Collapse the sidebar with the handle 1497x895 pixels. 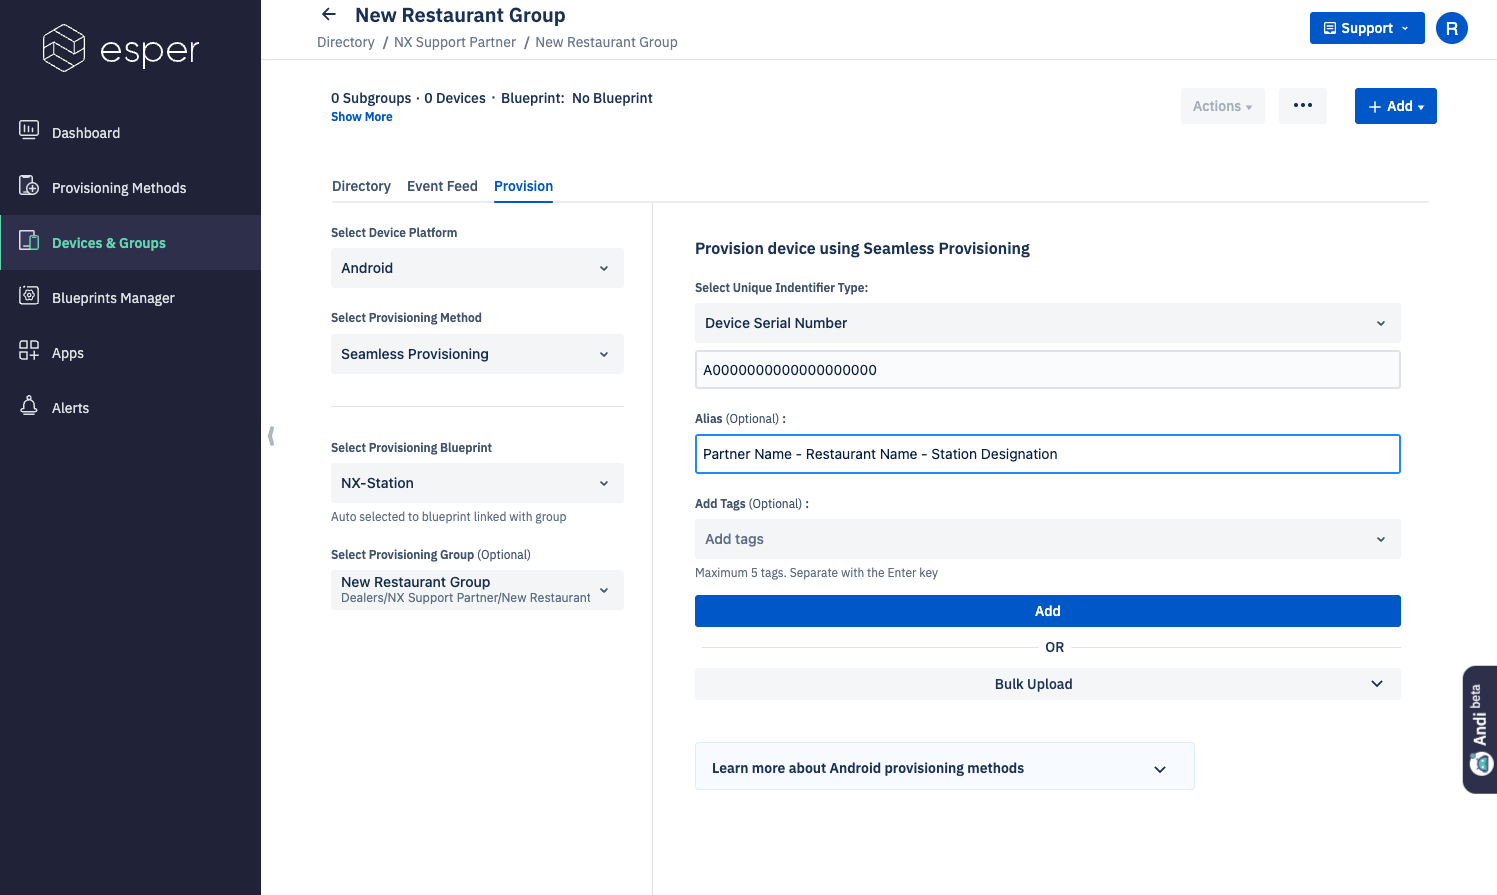pos(271,436)
